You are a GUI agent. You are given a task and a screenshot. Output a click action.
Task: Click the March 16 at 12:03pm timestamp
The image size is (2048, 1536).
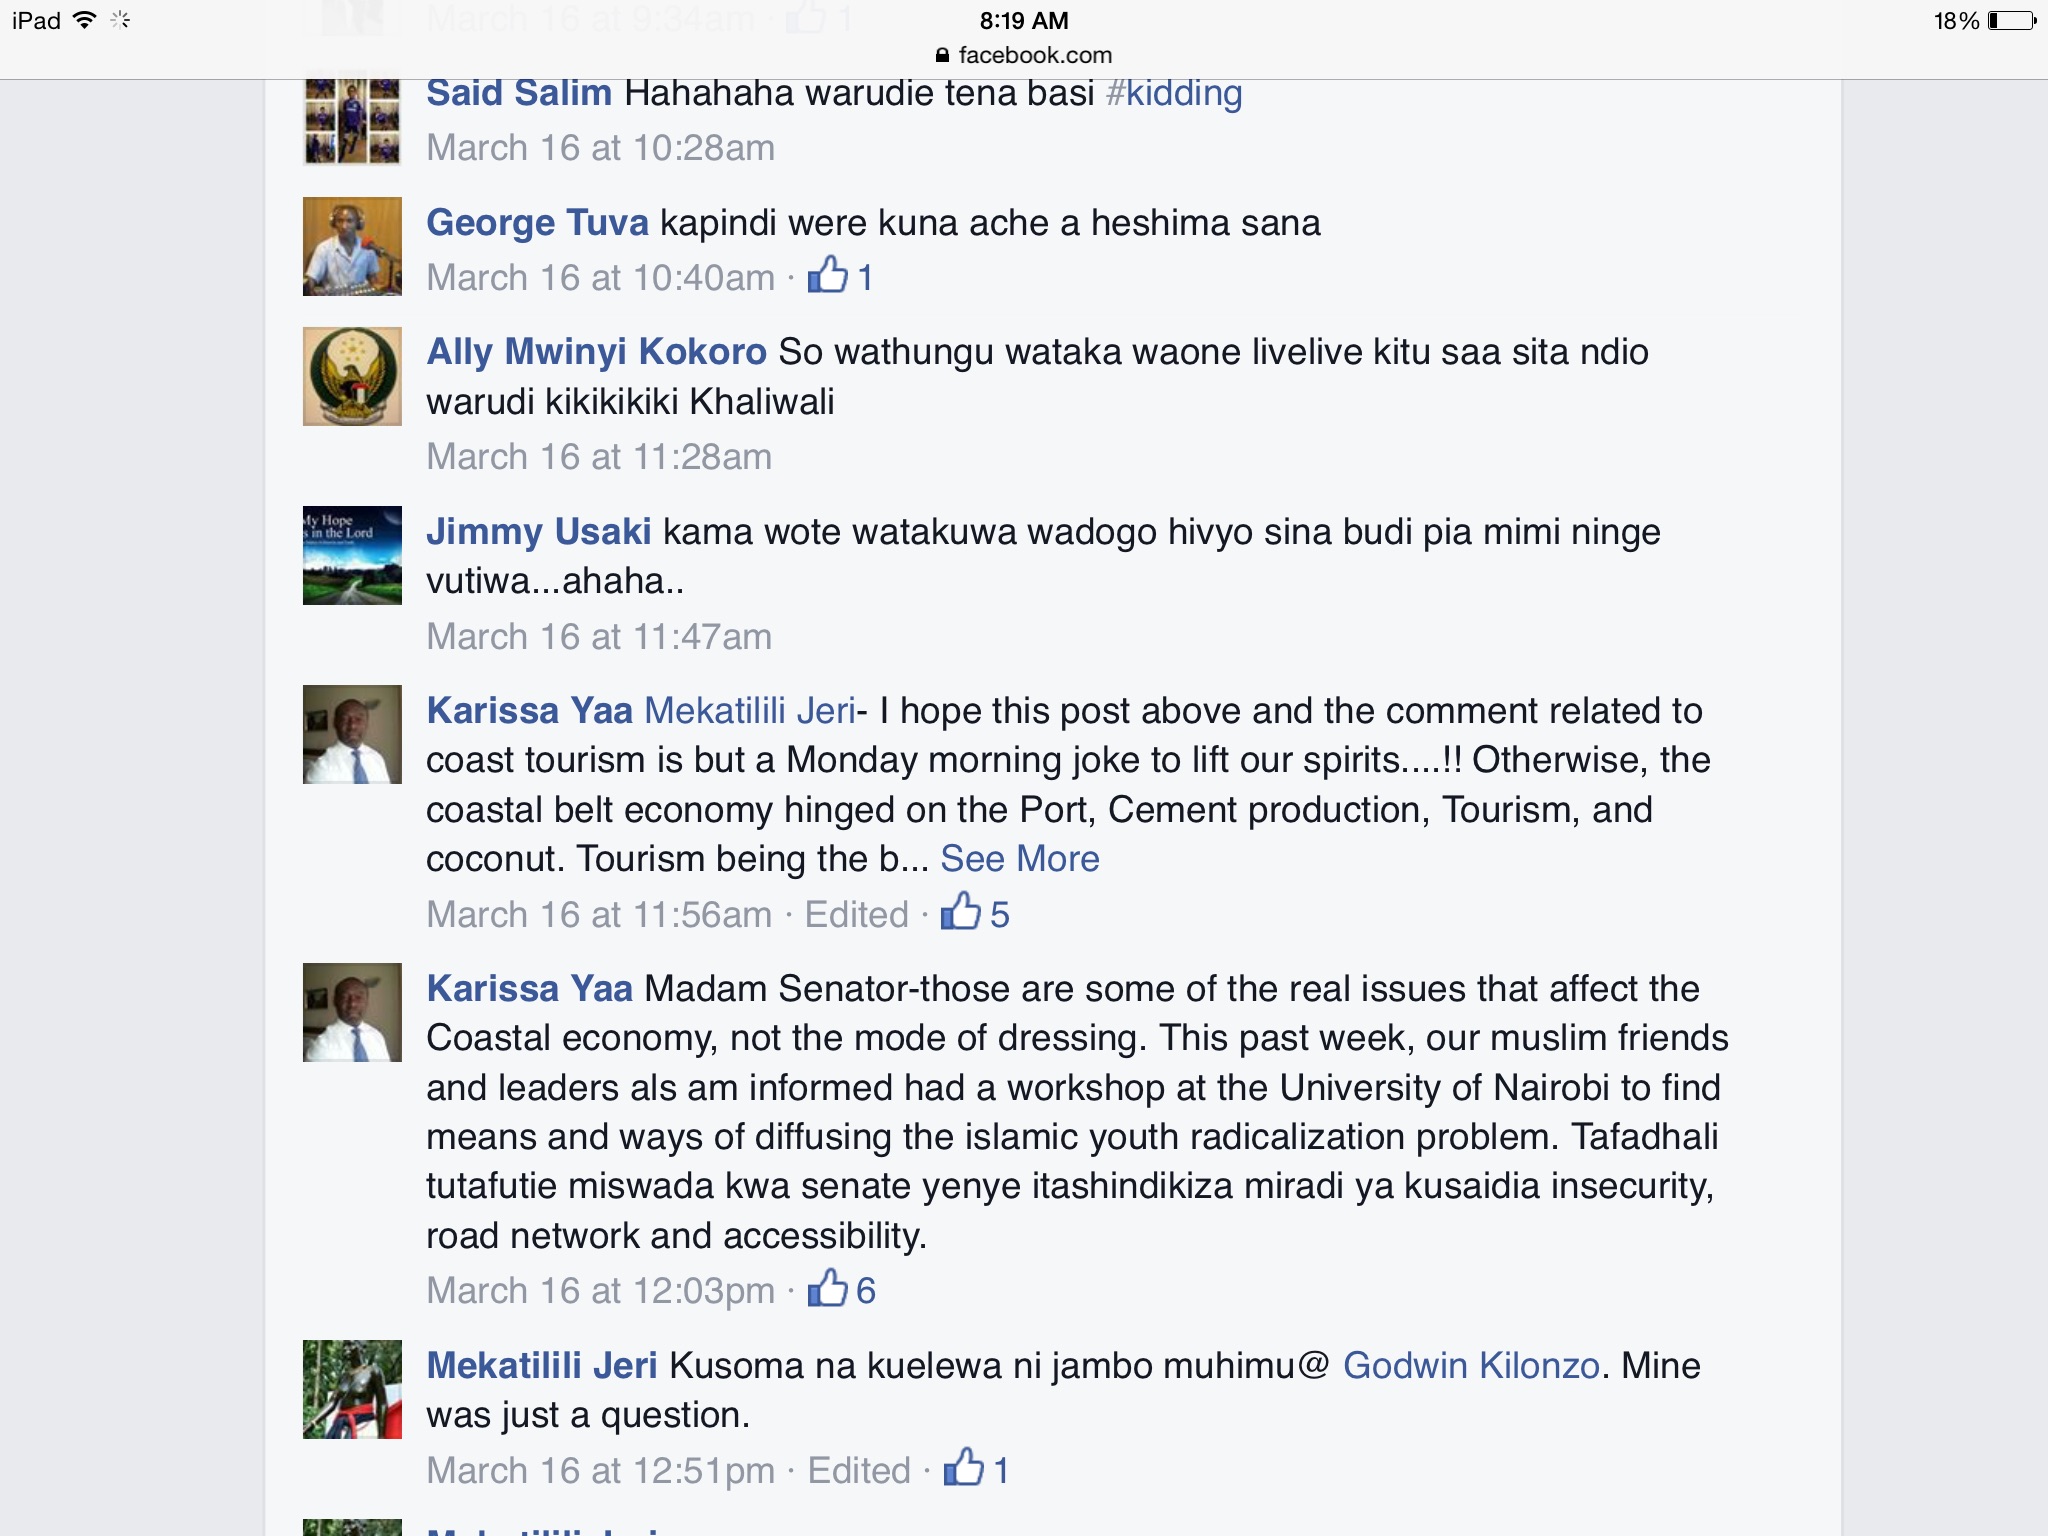[x=600, y=1291]
